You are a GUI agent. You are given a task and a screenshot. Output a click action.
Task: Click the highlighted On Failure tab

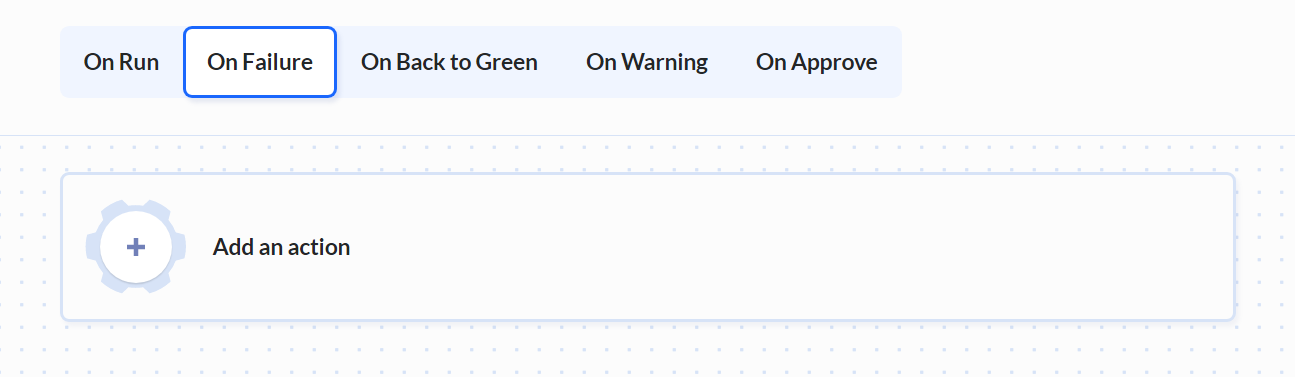[260, 62]
